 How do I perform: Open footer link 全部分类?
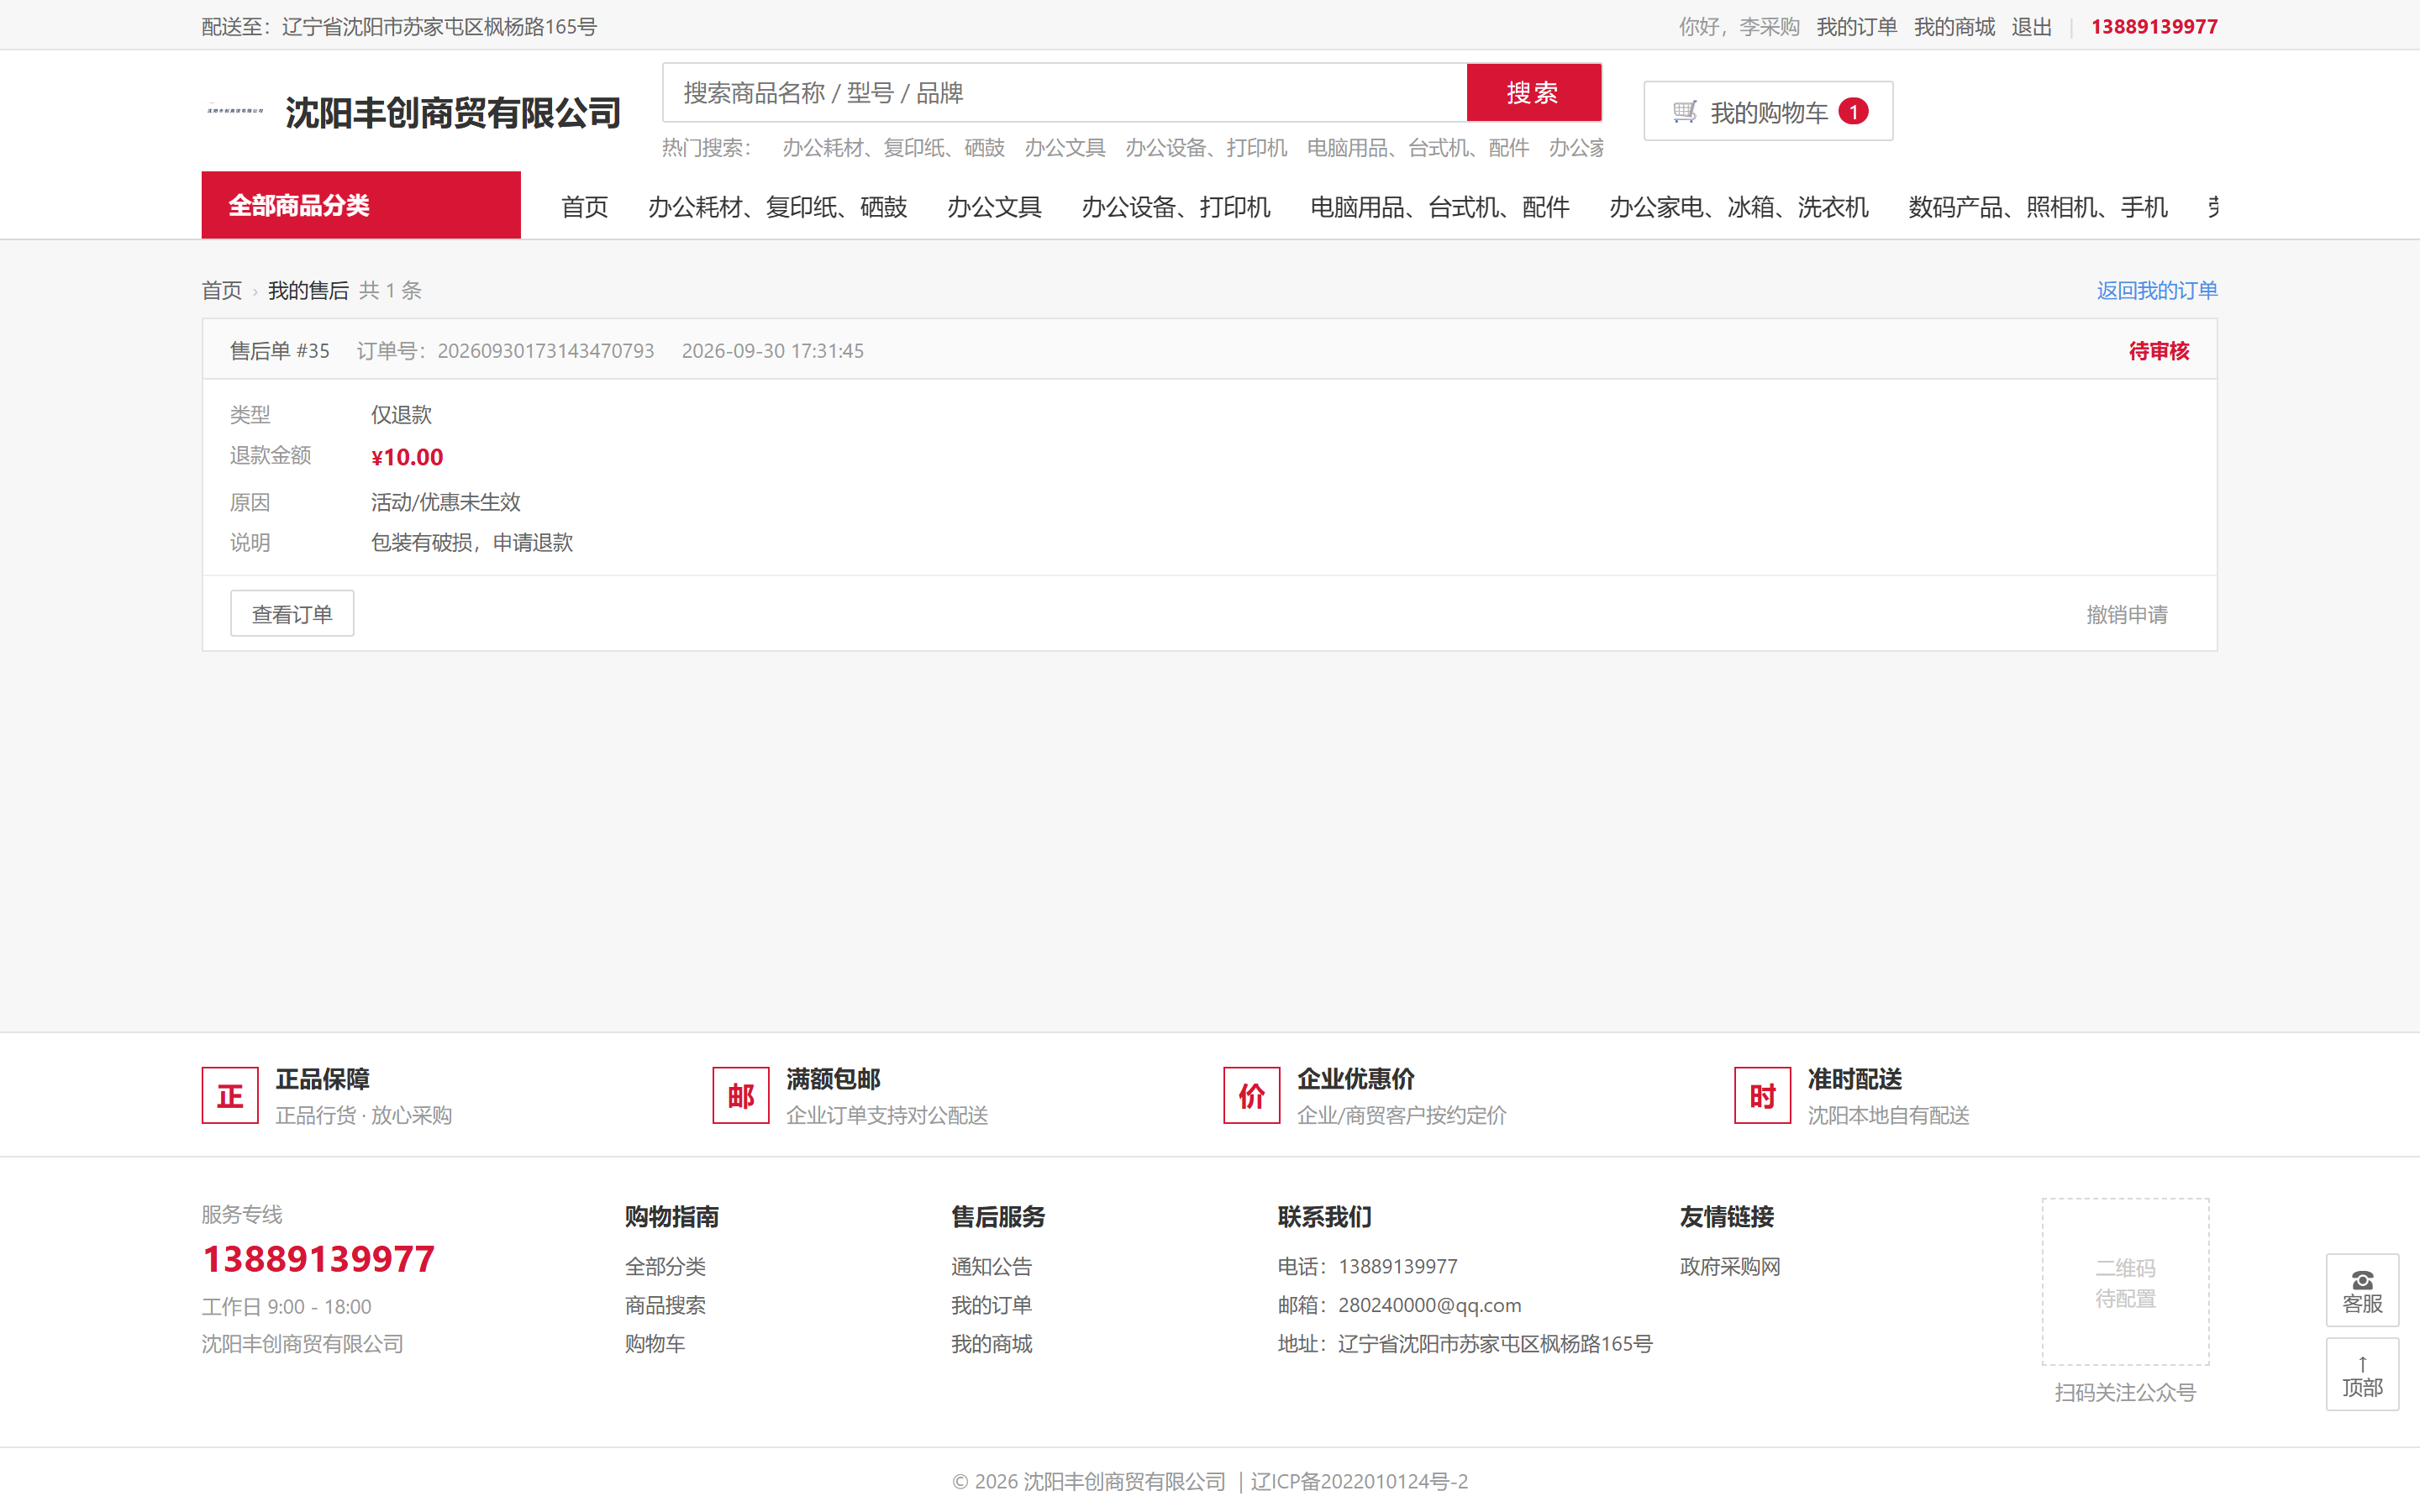[665, 1267]
